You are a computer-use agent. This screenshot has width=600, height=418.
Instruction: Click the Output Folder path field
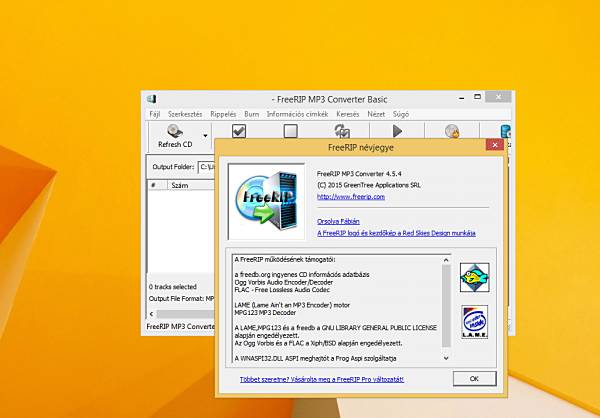pyautogui.click(x=207, y=167)
